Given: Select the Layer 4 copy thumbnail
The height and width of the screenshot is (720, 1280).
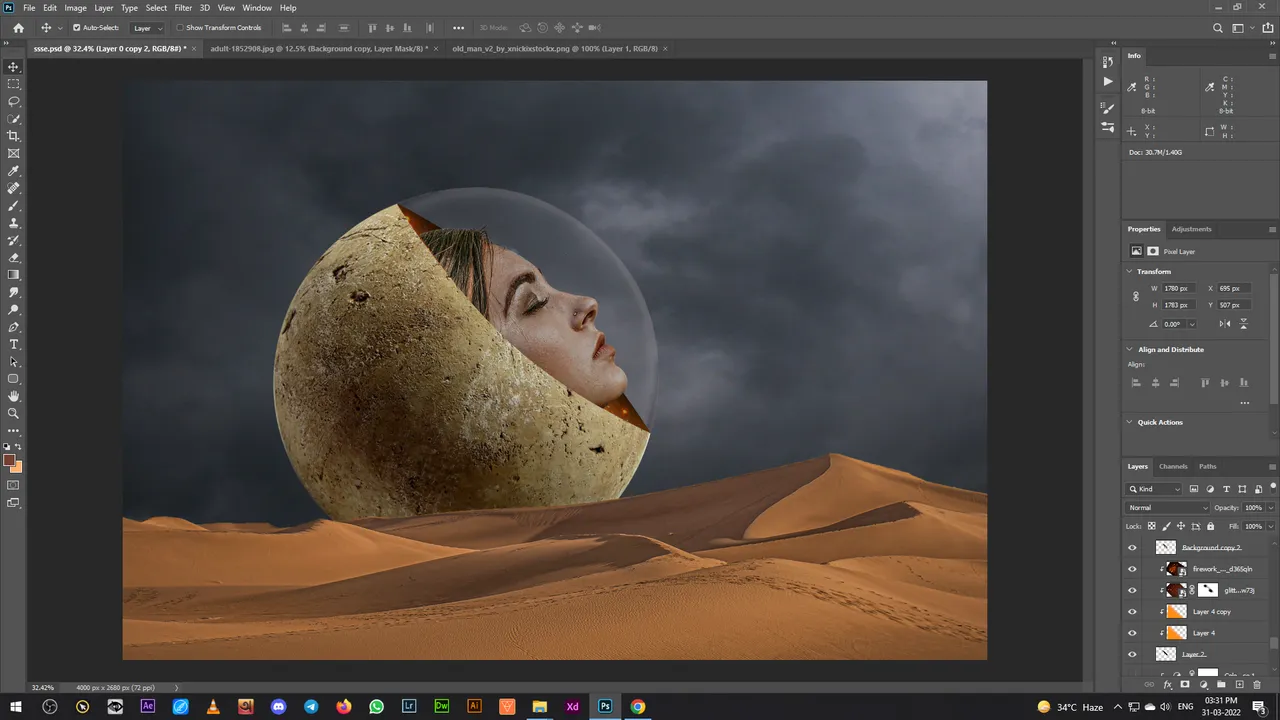Looking at the screenshot, I should point(1177,611).
